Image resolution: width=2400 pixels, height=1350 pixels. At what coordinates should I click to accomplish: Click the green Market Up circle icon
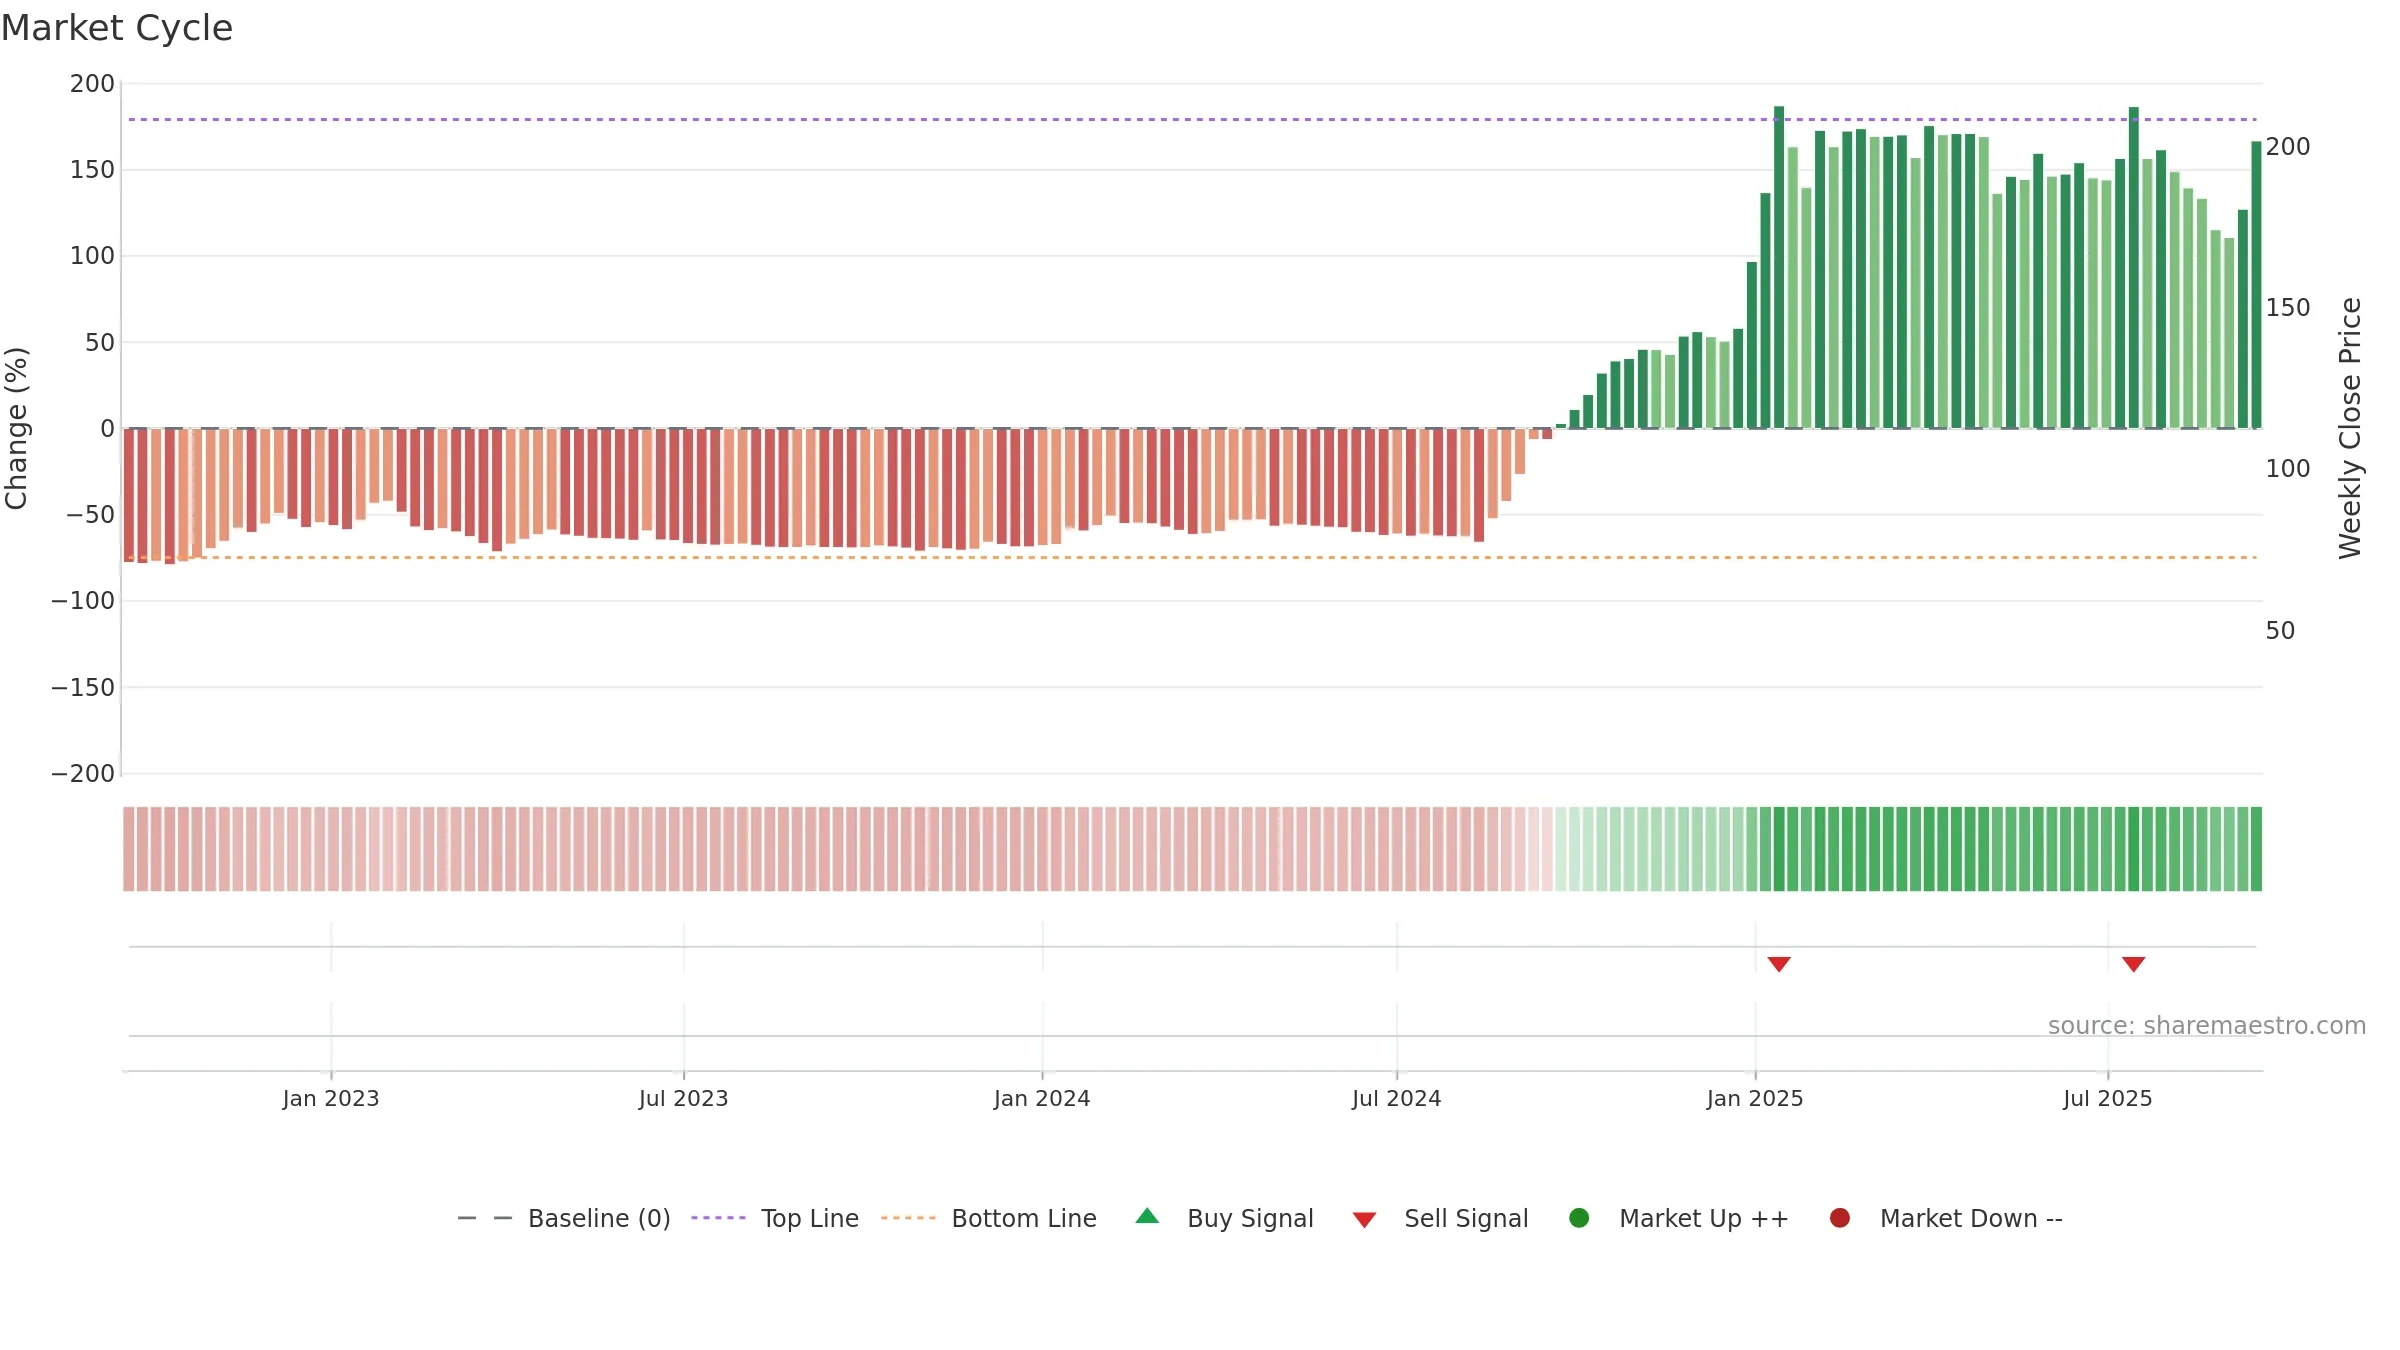click(x=1579, y=1218)
